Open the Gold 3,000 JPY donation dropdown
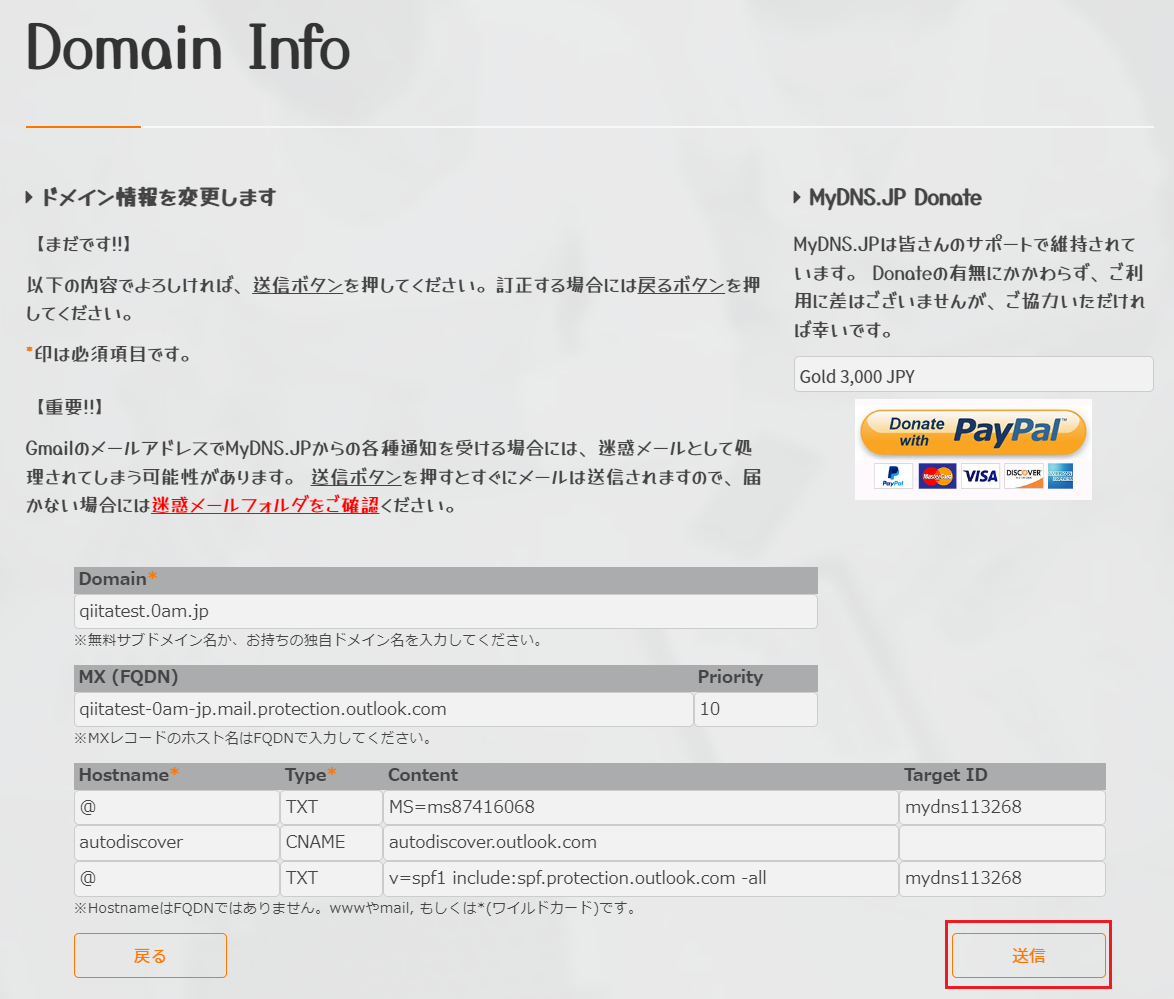The image size is (1174, 999). tap(973, 374)
